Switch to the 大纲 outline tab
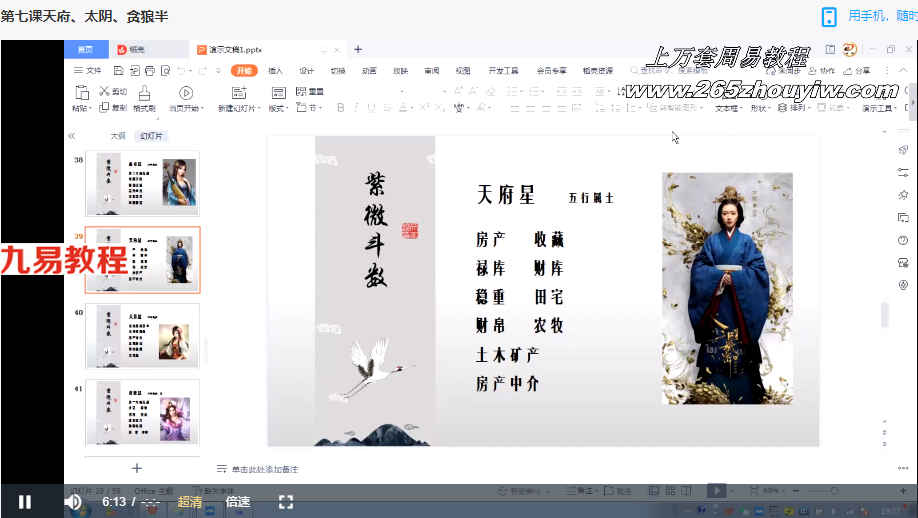Screen dimensions: 918x518 point(118,136)
